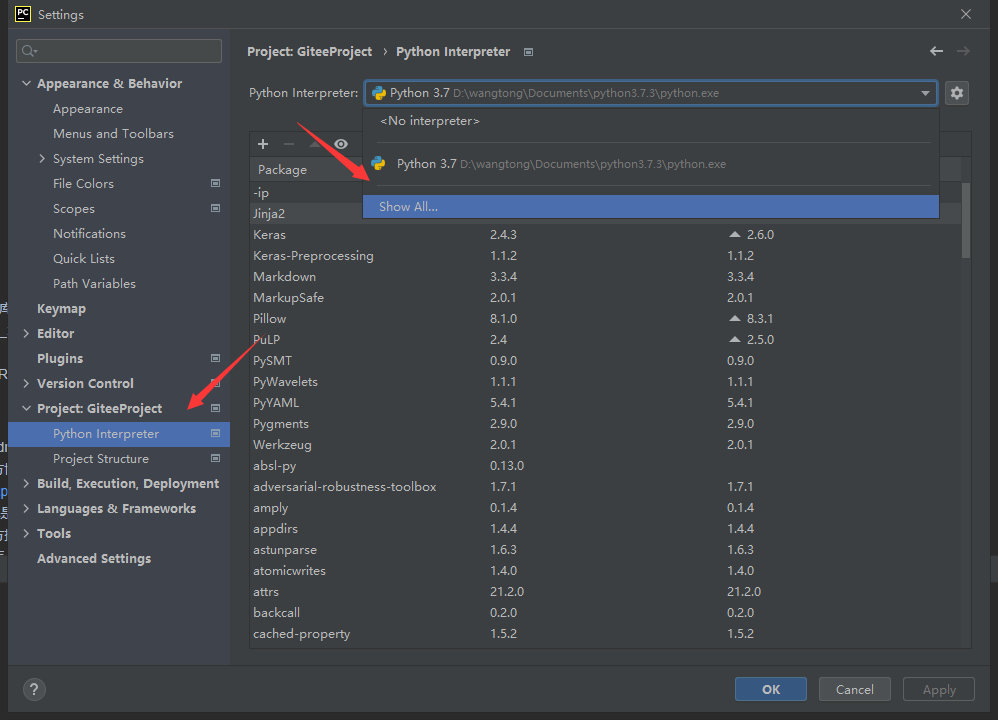The image size is (998, 720).
Task: Click the help question mark icon
Action: [34, 689]
